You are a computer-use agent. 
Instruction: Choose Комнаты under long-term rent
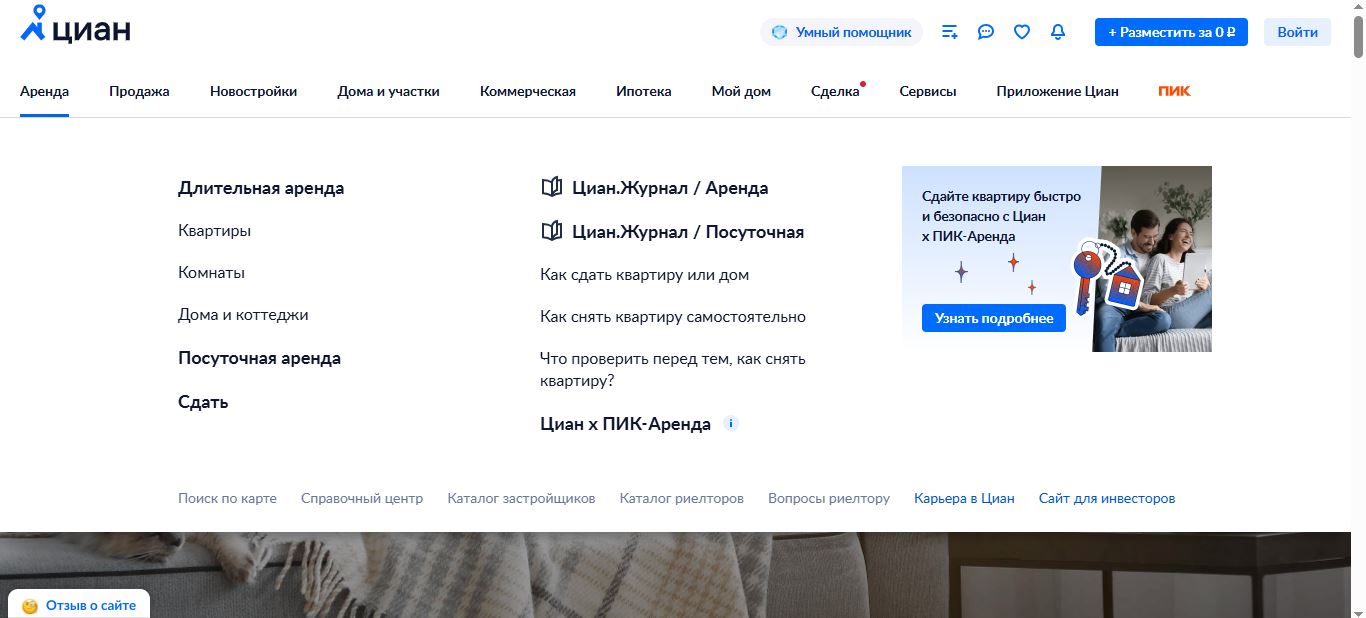coord(211,272)
